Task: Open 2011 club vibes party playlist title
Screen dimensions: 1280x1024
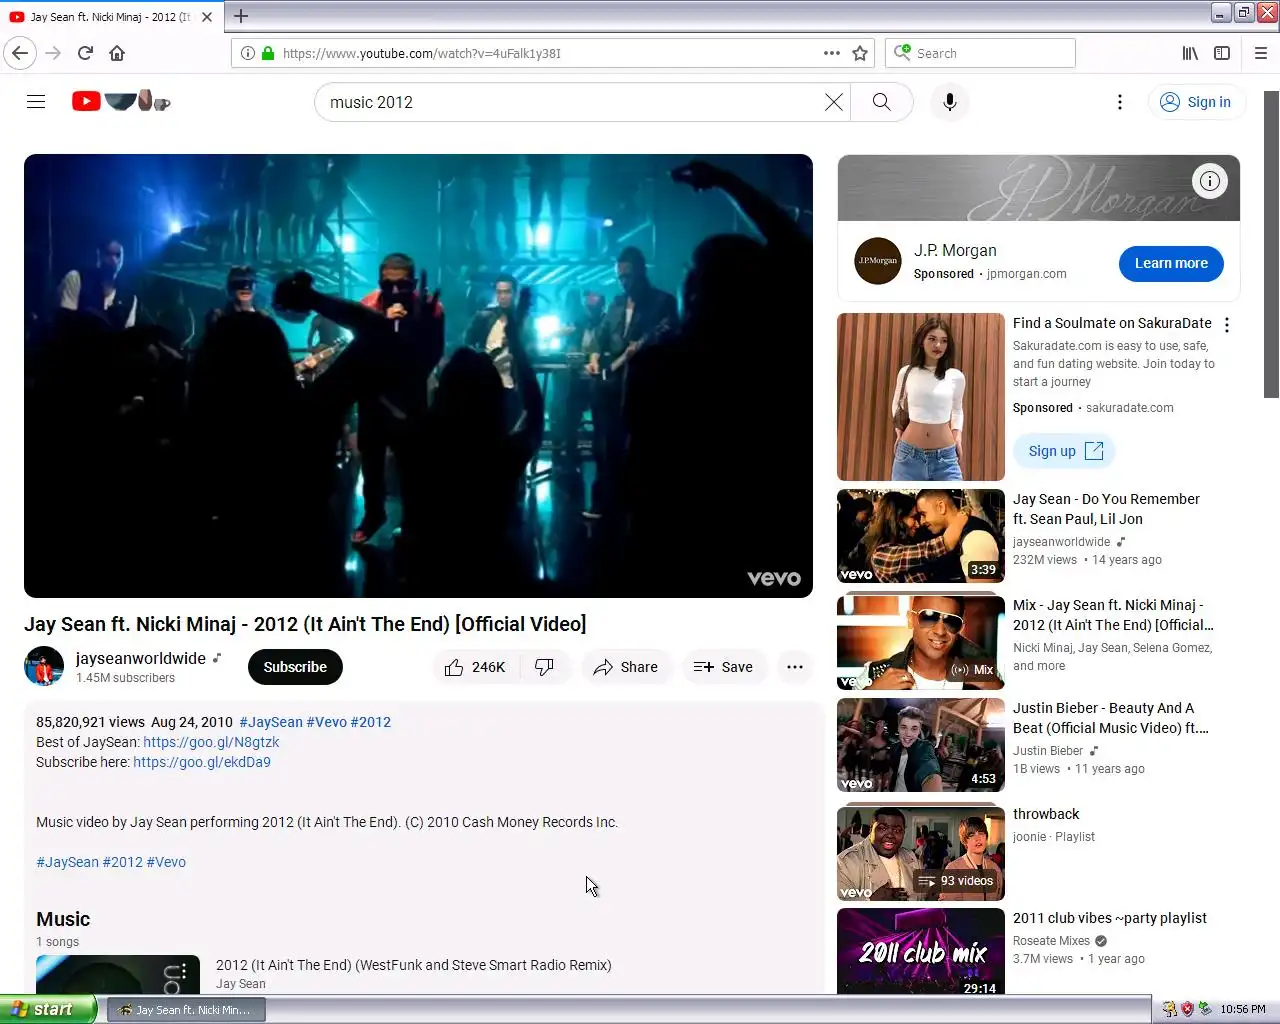Action: coord(1110,918)
